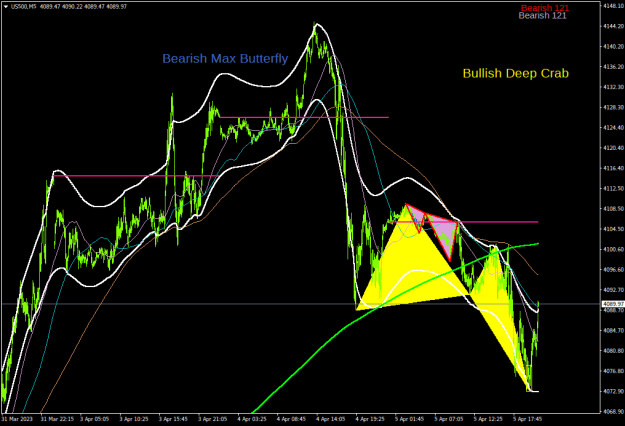Click the 4112.50 price axis label
Image resolution: width=625 pixels, height=426 pixels.
point(613,188)
